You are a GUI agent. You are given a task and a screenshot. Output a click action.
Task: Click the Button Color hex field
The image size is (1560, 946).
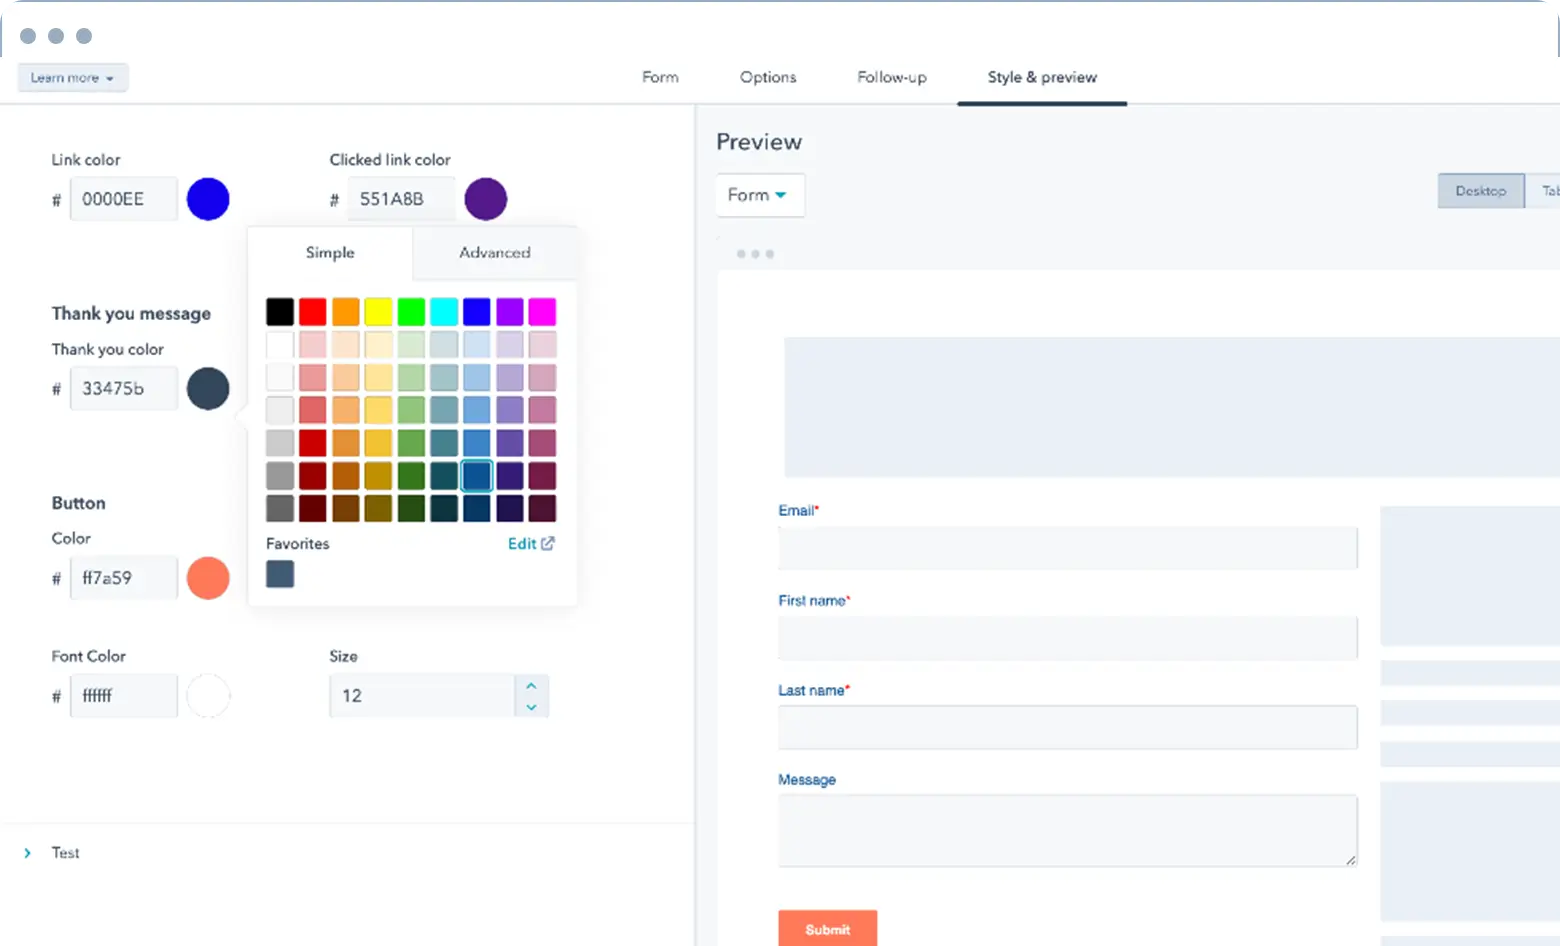click(x=123, y=578)
